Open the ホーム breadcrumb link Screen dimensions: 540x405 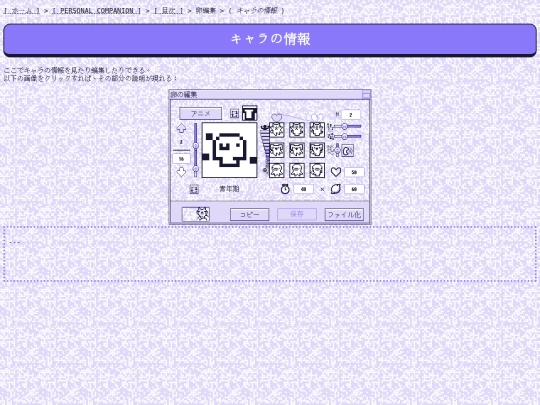click(21, 11)
